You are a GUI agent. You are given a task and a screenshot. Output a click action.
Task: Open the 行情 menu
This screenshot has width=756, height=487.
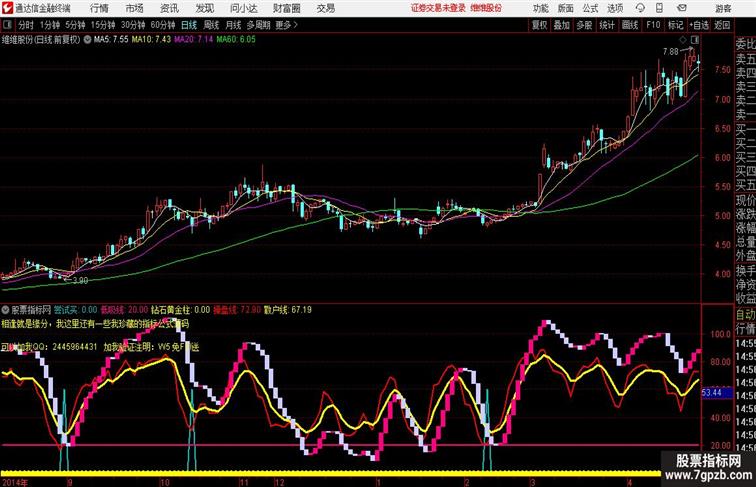pyautogui.click(x=99, y=8)
